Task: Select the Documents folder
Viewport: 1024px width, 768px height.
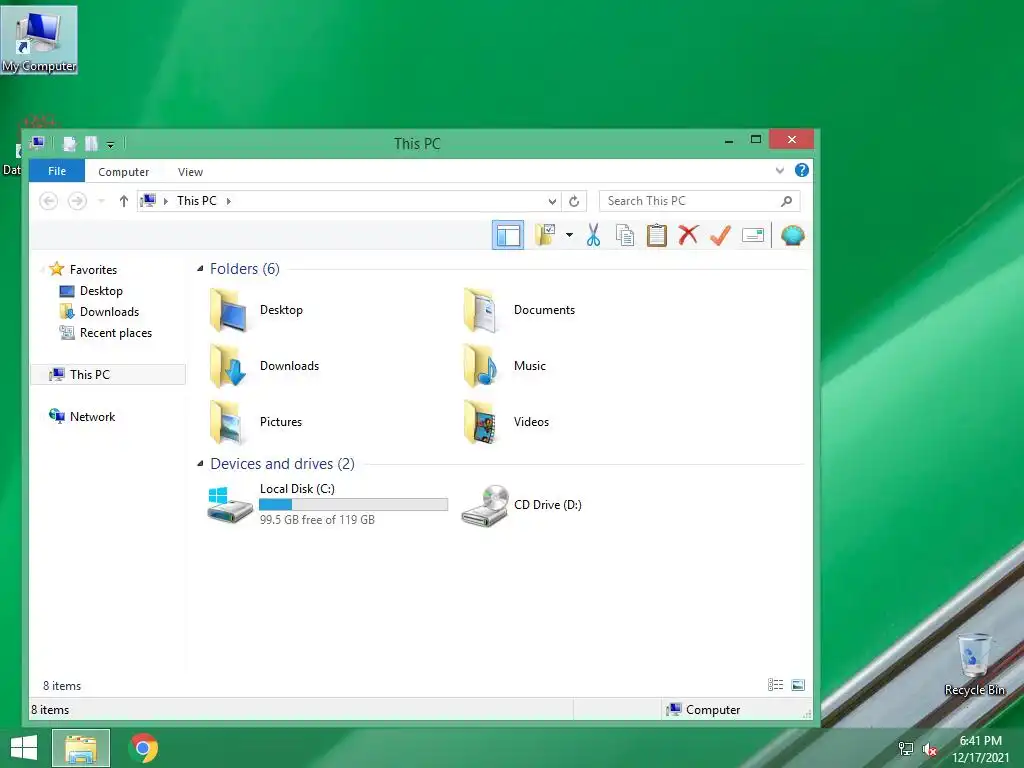Action: click(x=519, y=310)
